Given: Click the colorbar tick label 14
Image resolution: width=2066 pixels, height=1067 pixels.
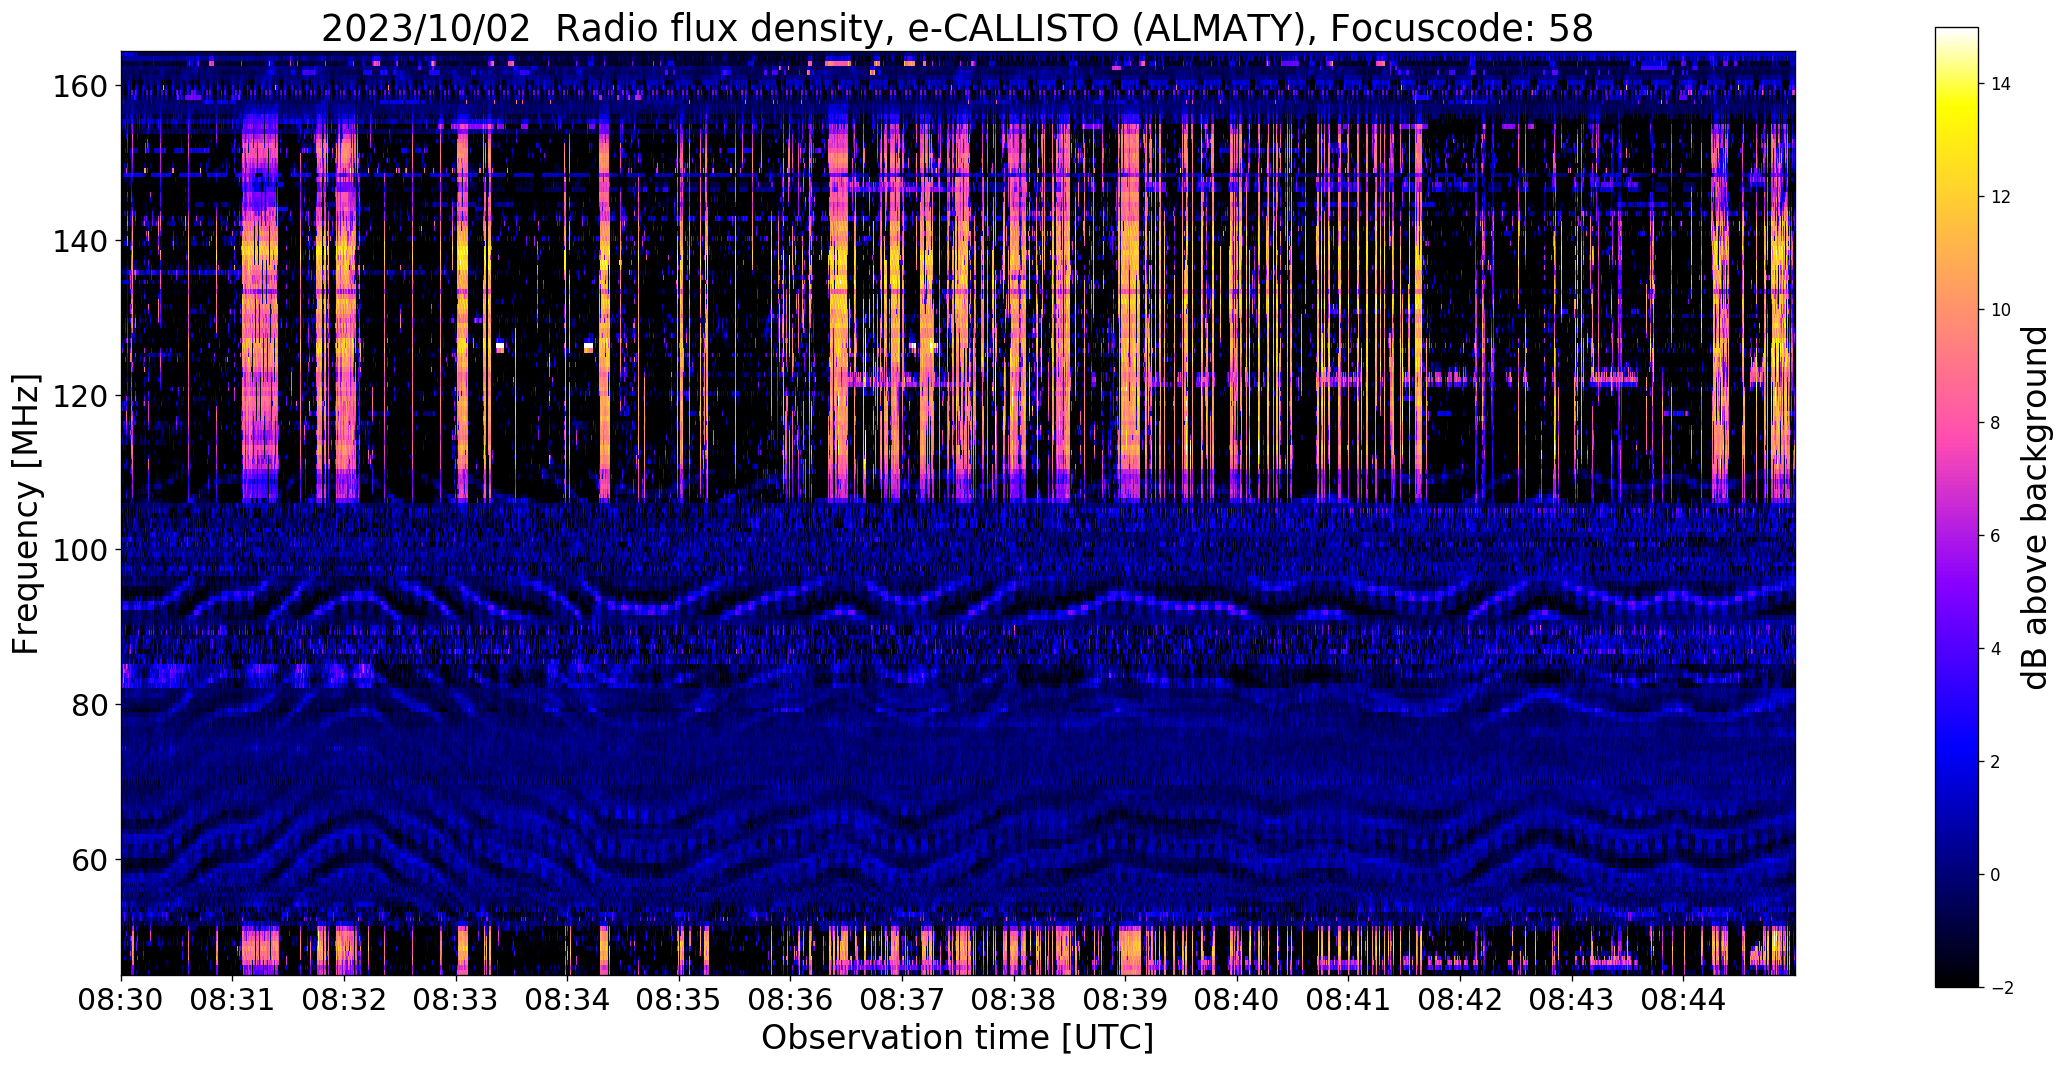Looking at the screenshot, I should 2001,84.
